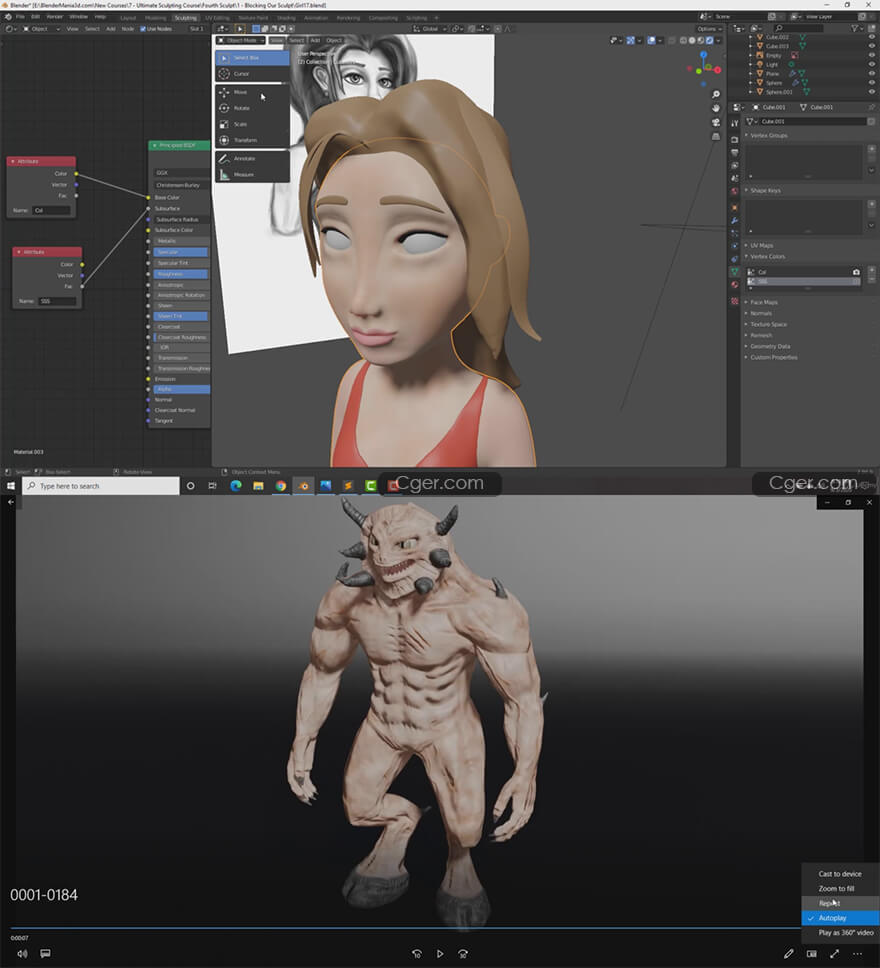Open the Object Mode dropdown
Screen dimensions: 880x968
coord(241,41)
